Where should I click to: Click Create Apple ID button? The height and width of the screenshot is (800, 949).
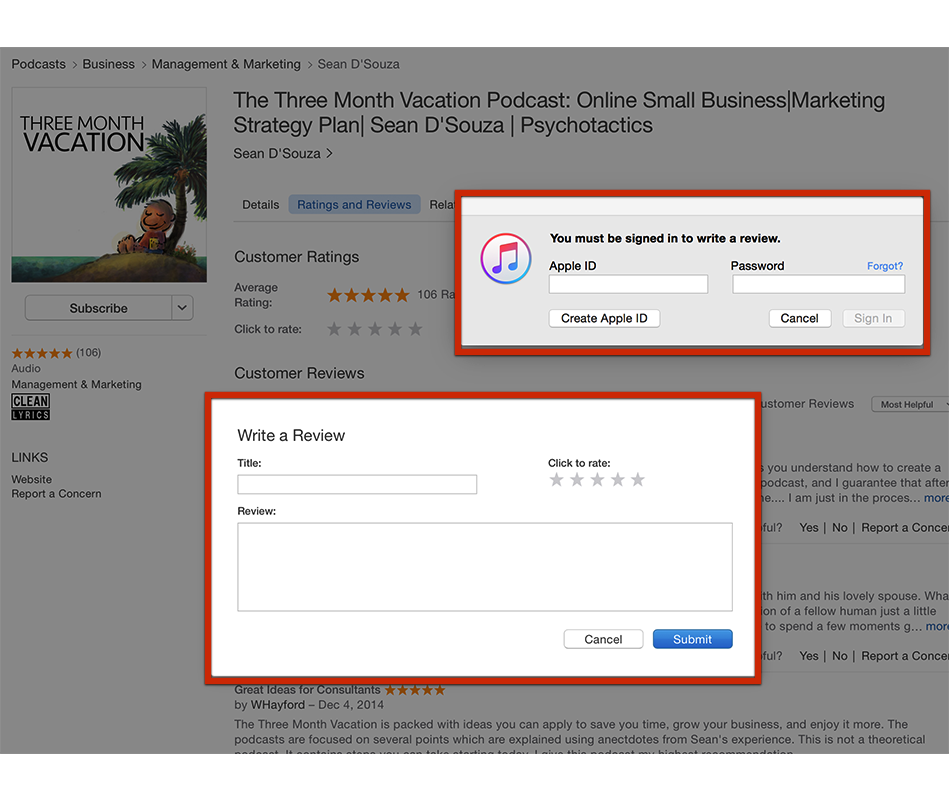point(604,318)
